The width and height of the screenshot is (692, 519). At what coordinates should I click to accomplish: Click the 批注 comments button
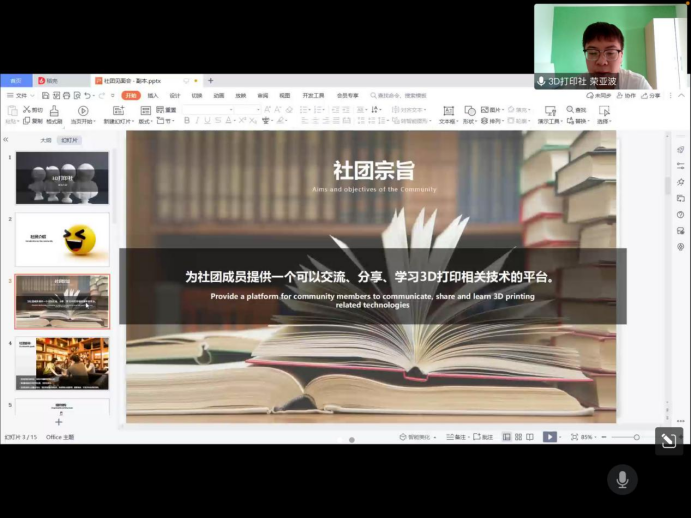483,437
